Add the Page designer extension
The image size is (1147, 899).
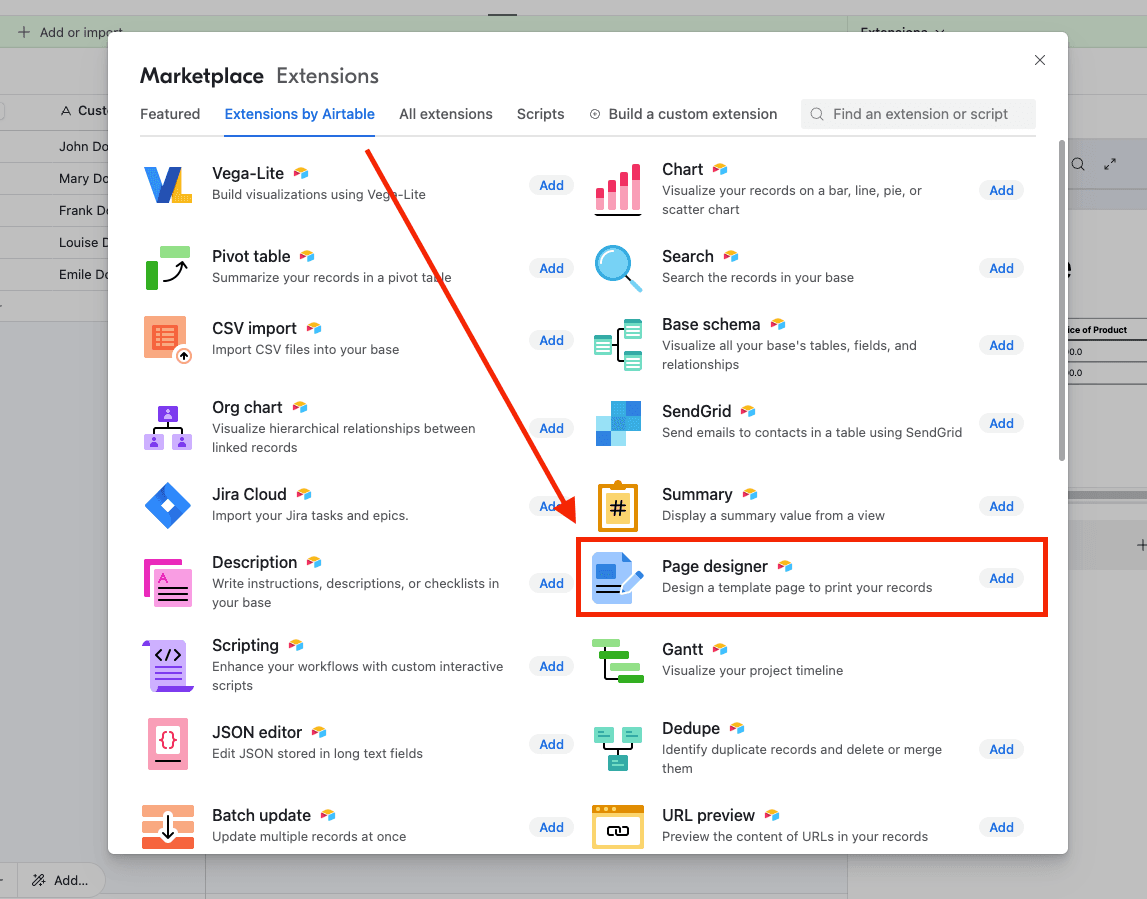[x=1001, y=578]
